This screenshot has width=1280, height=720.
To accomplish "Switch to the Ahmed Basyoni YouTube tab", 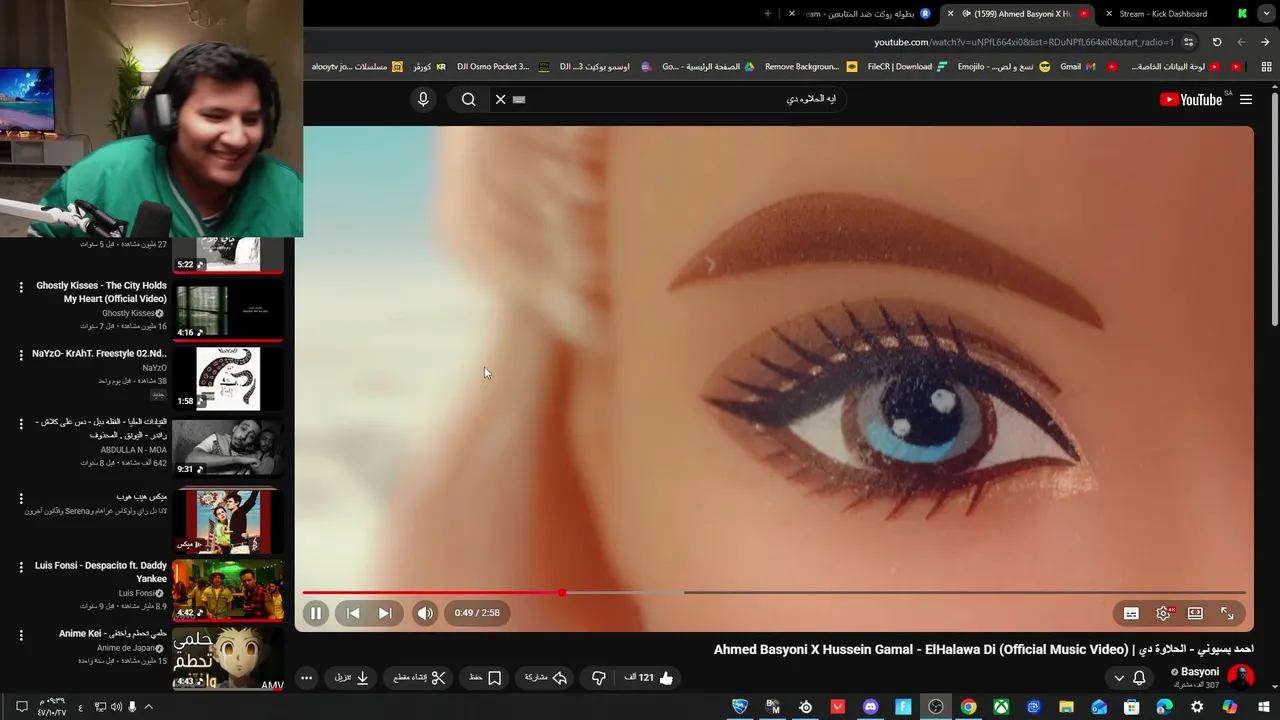I will pyautogui.click(x=1020, y=14).
